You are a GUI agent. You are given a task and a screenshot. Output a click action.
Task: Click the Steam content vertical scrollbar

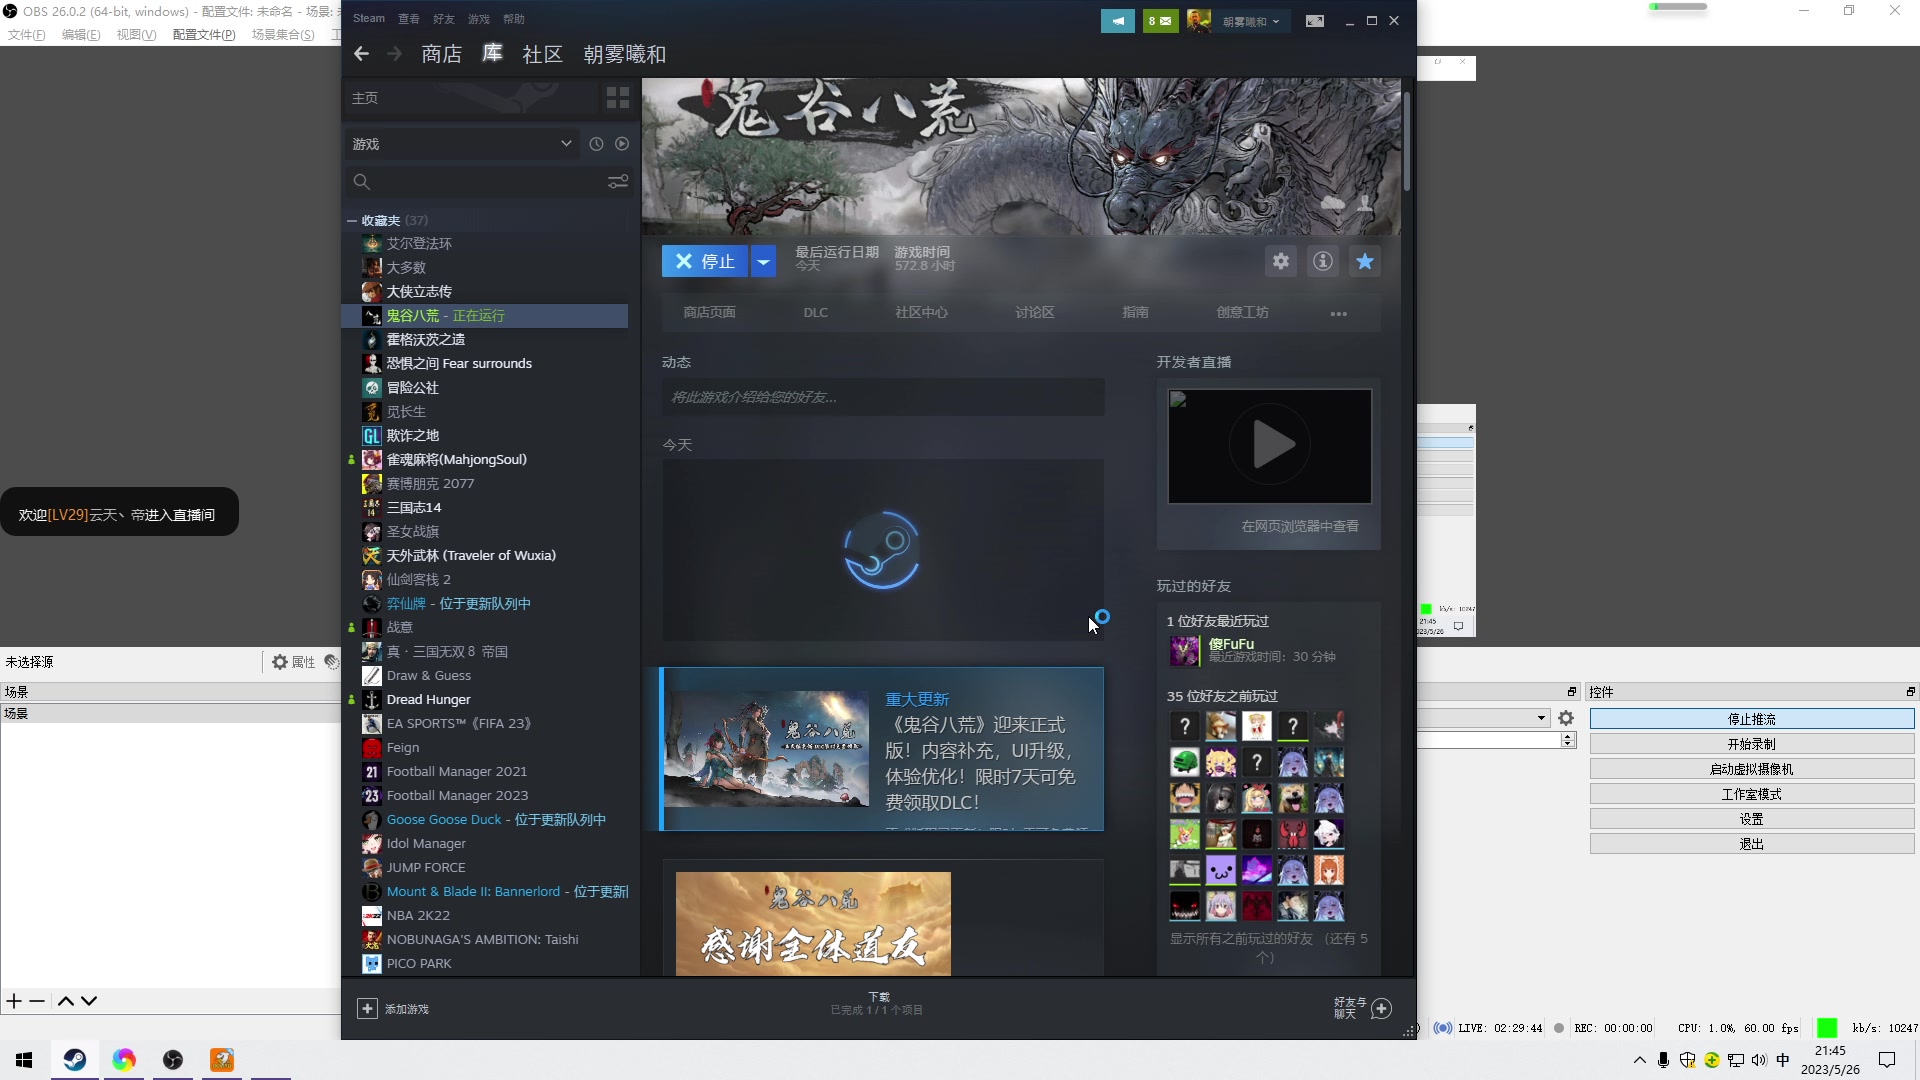tap(1407, 140)
